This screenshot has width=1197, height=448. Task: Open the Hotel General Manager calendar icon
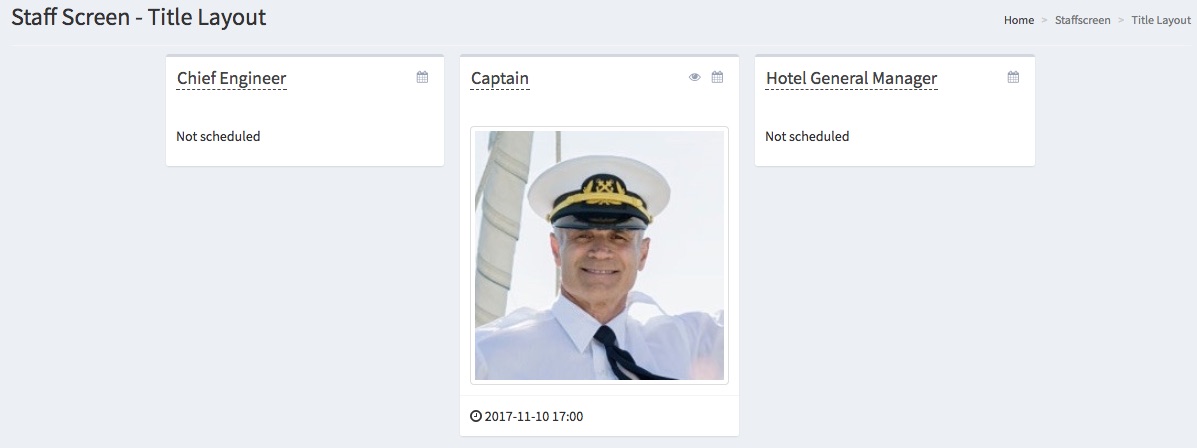pyautogui.click(x=1013, y=77)
